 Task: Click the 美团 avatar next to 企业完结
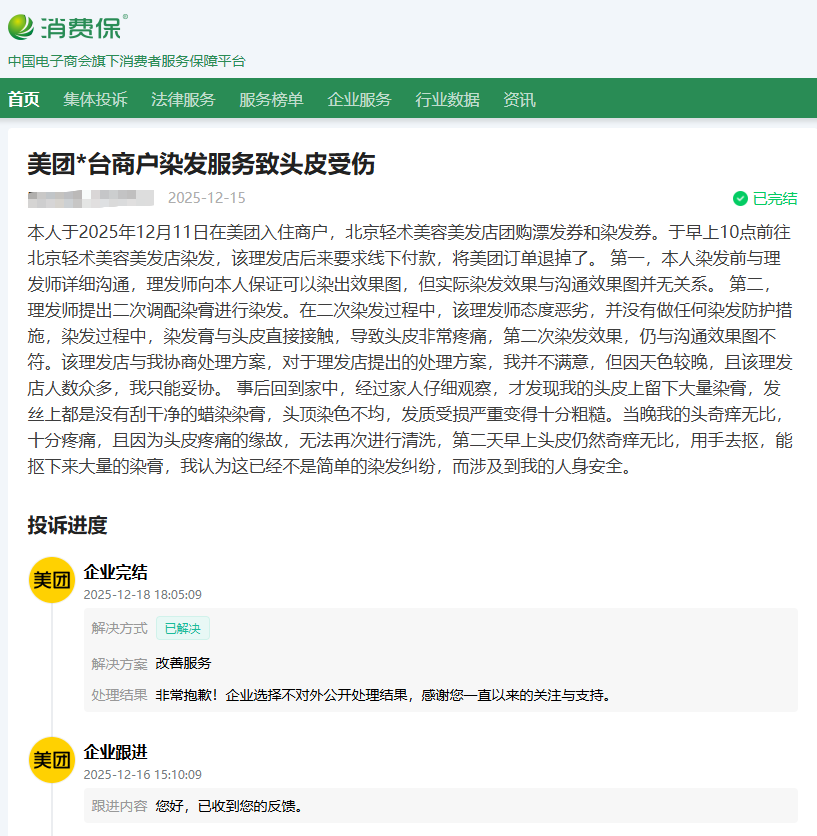[x=52, y=580]
